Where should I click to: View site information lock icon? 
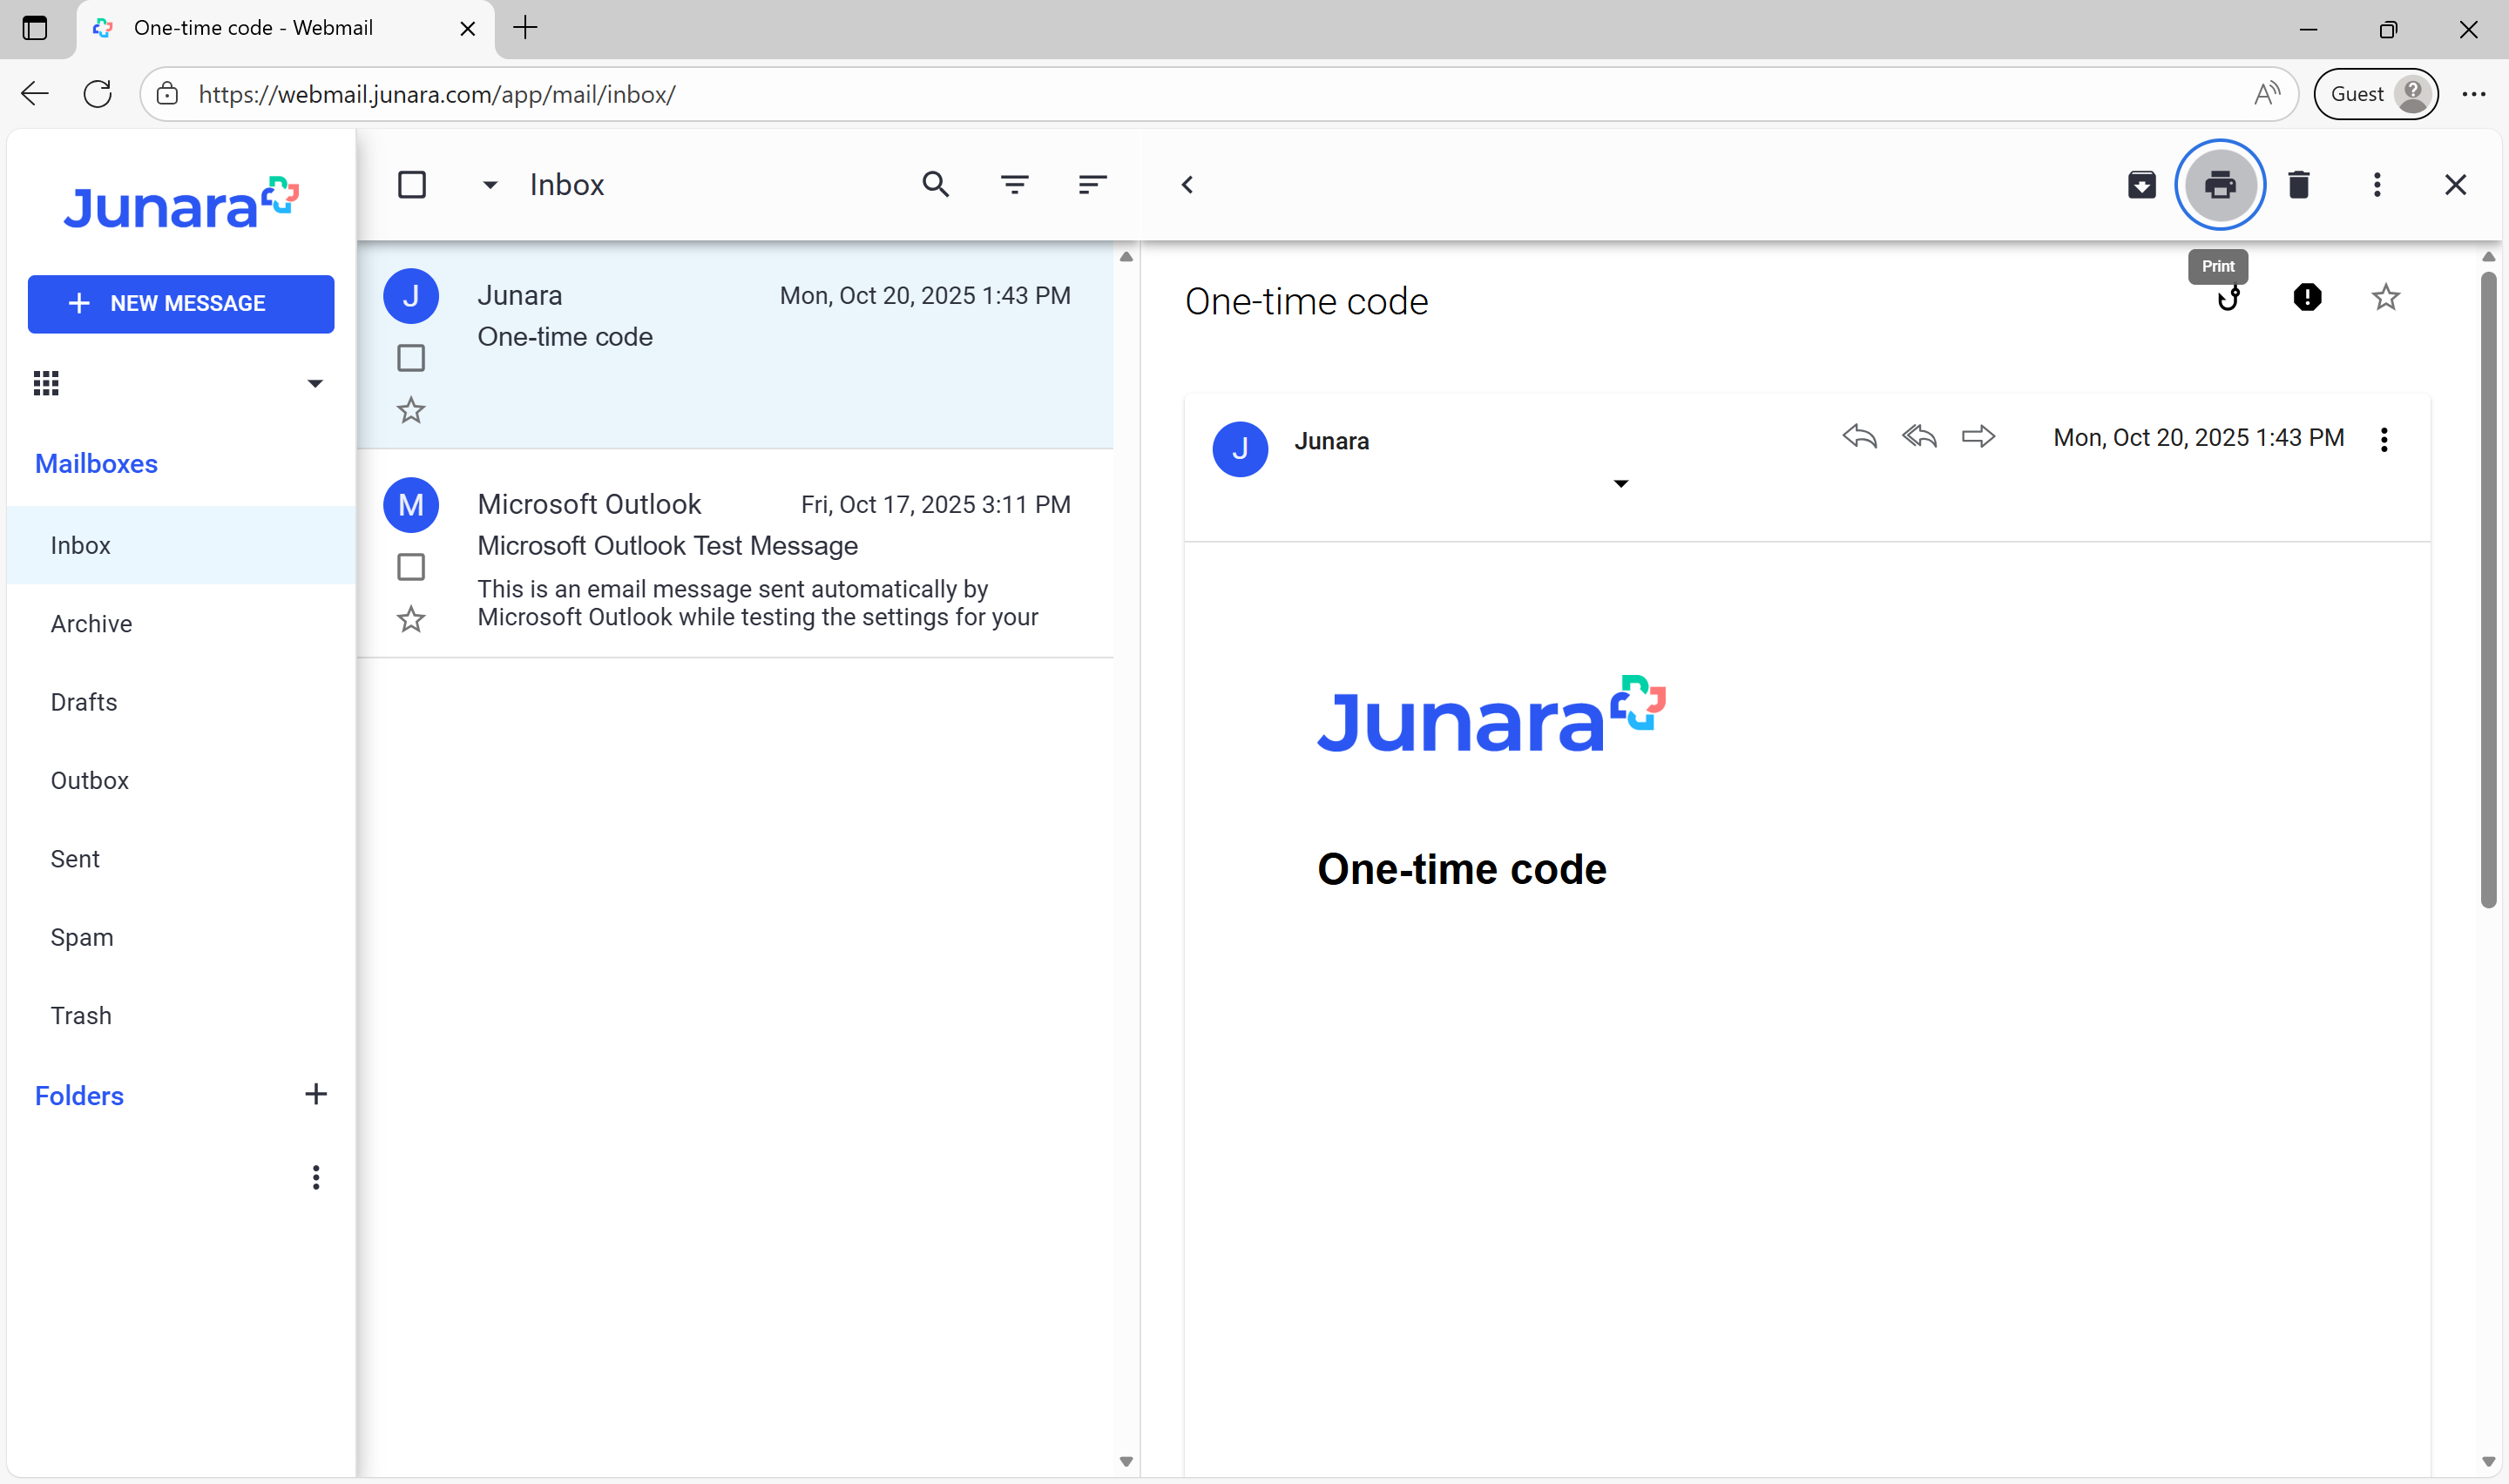[x=168, y=94]
